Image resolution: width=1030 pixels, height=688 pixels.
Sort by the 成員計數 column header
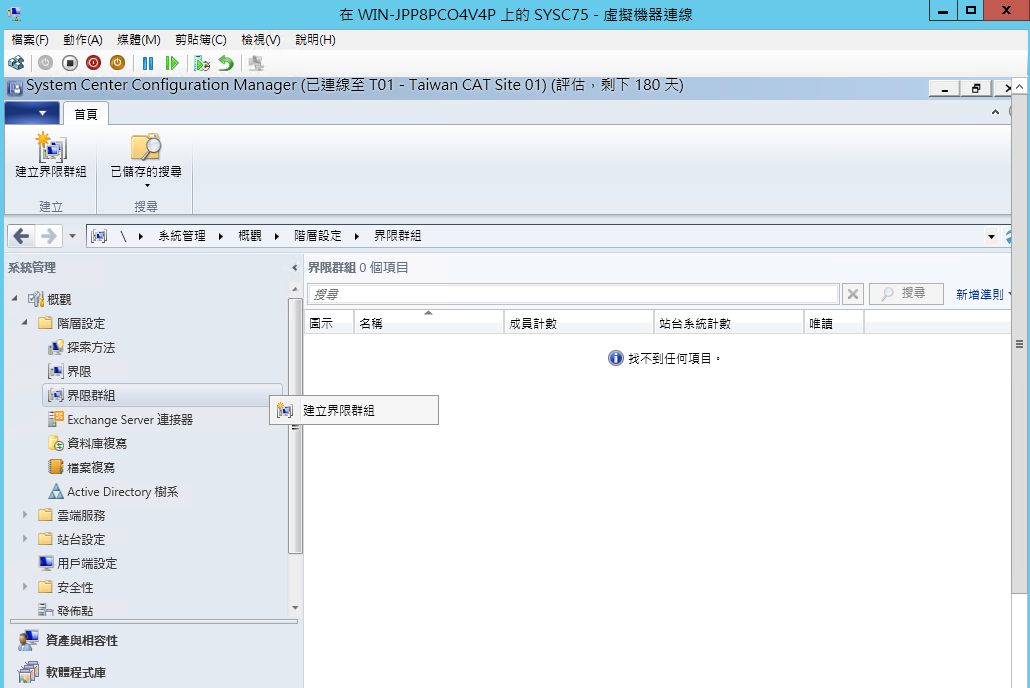579,323
